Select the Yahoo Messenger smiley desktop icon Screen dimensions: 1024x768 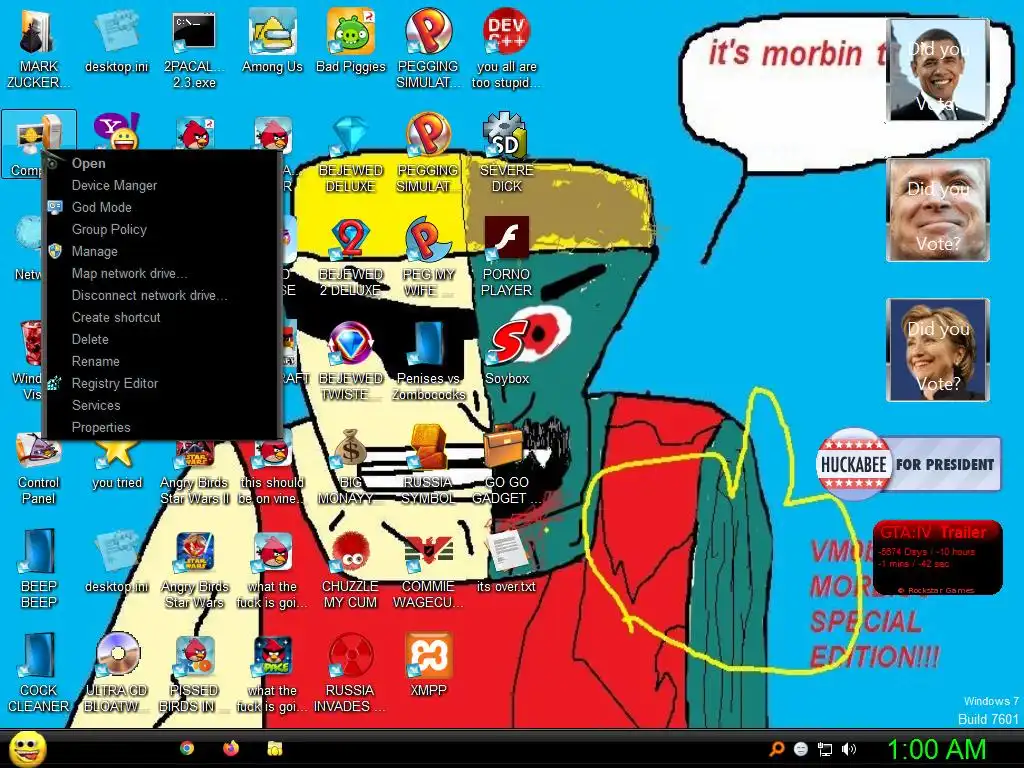point(116,131)
